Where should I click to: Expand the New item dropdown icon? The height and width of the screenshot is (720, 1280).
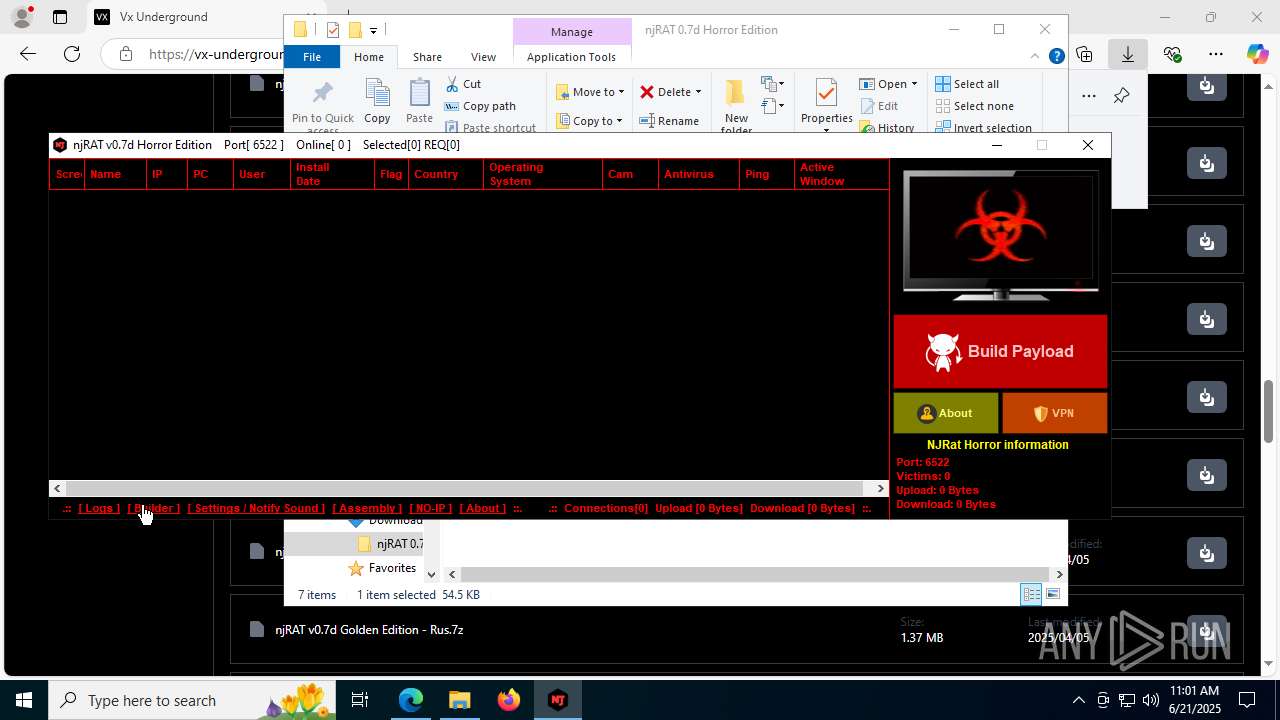pyautogui.click(x=772, y=84)
